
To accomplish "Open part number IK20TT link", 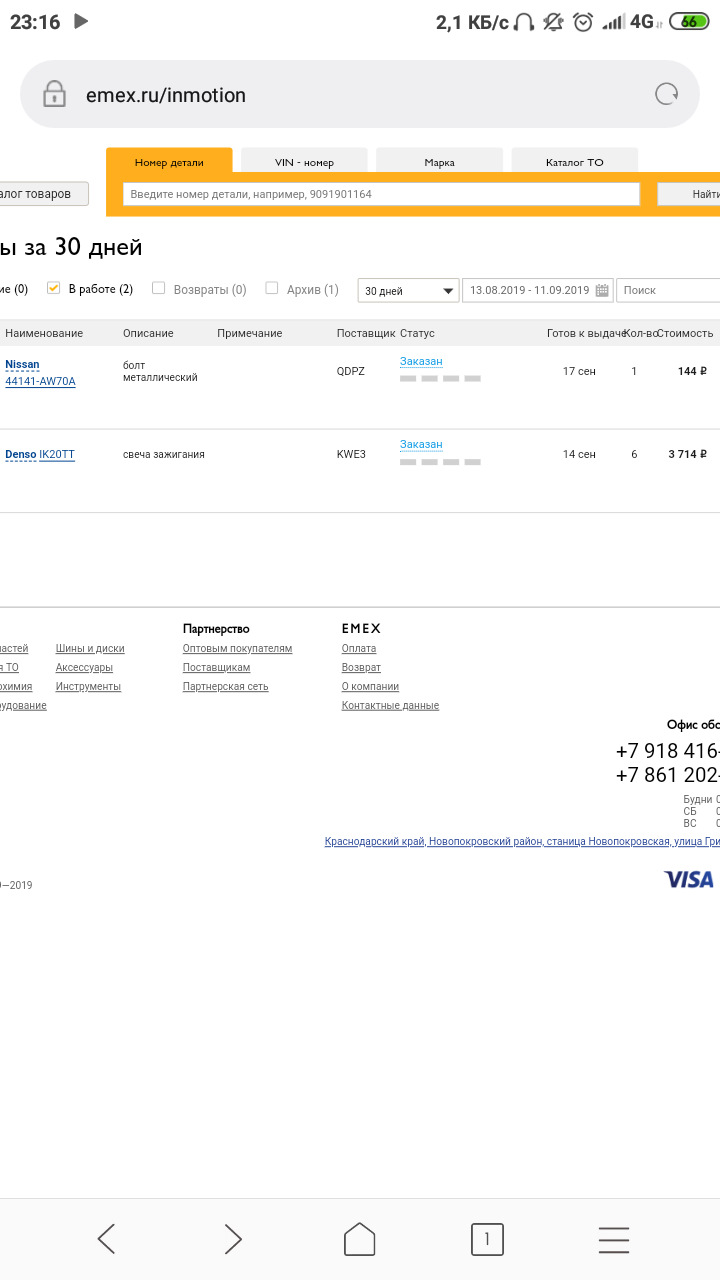I will (57, 454).
